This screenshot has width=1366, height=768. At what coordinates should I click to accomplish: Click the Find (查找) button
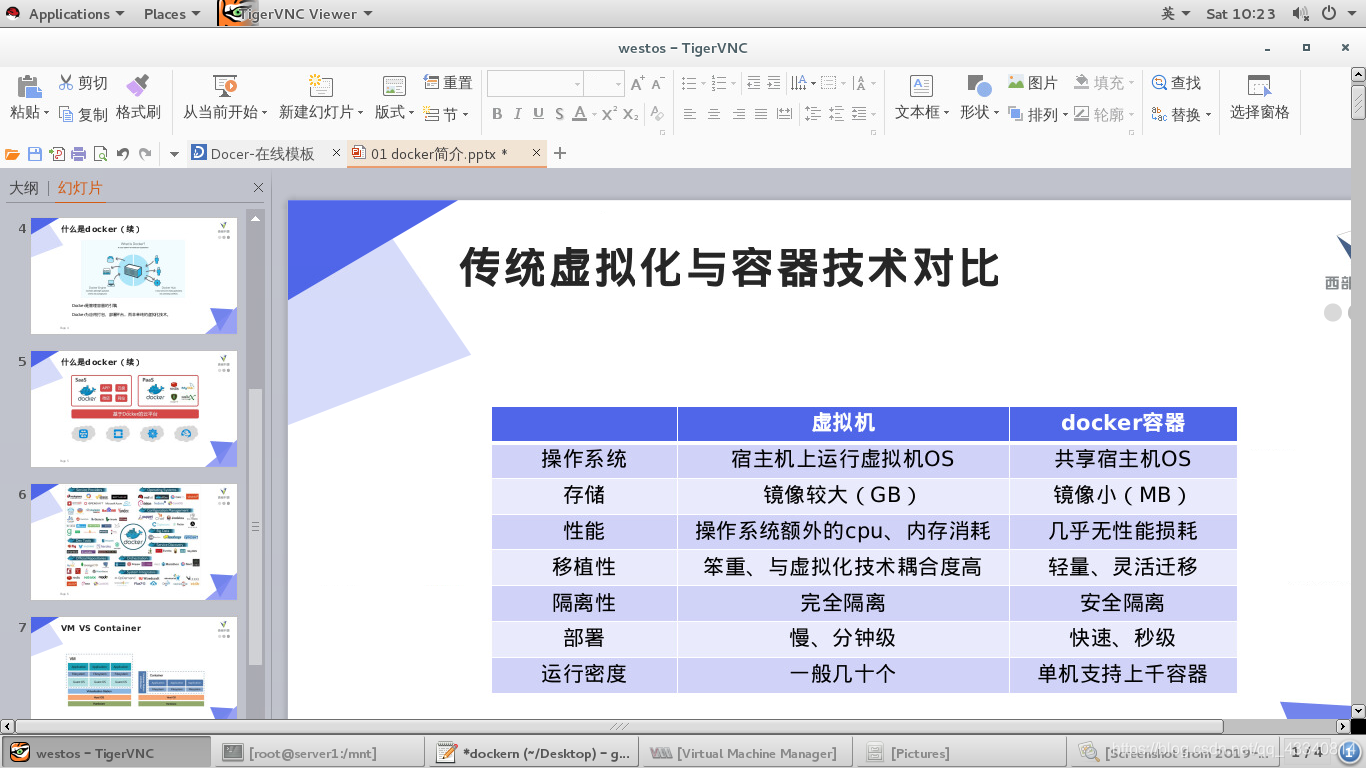pyautogui.click(x=1176, y=83)
